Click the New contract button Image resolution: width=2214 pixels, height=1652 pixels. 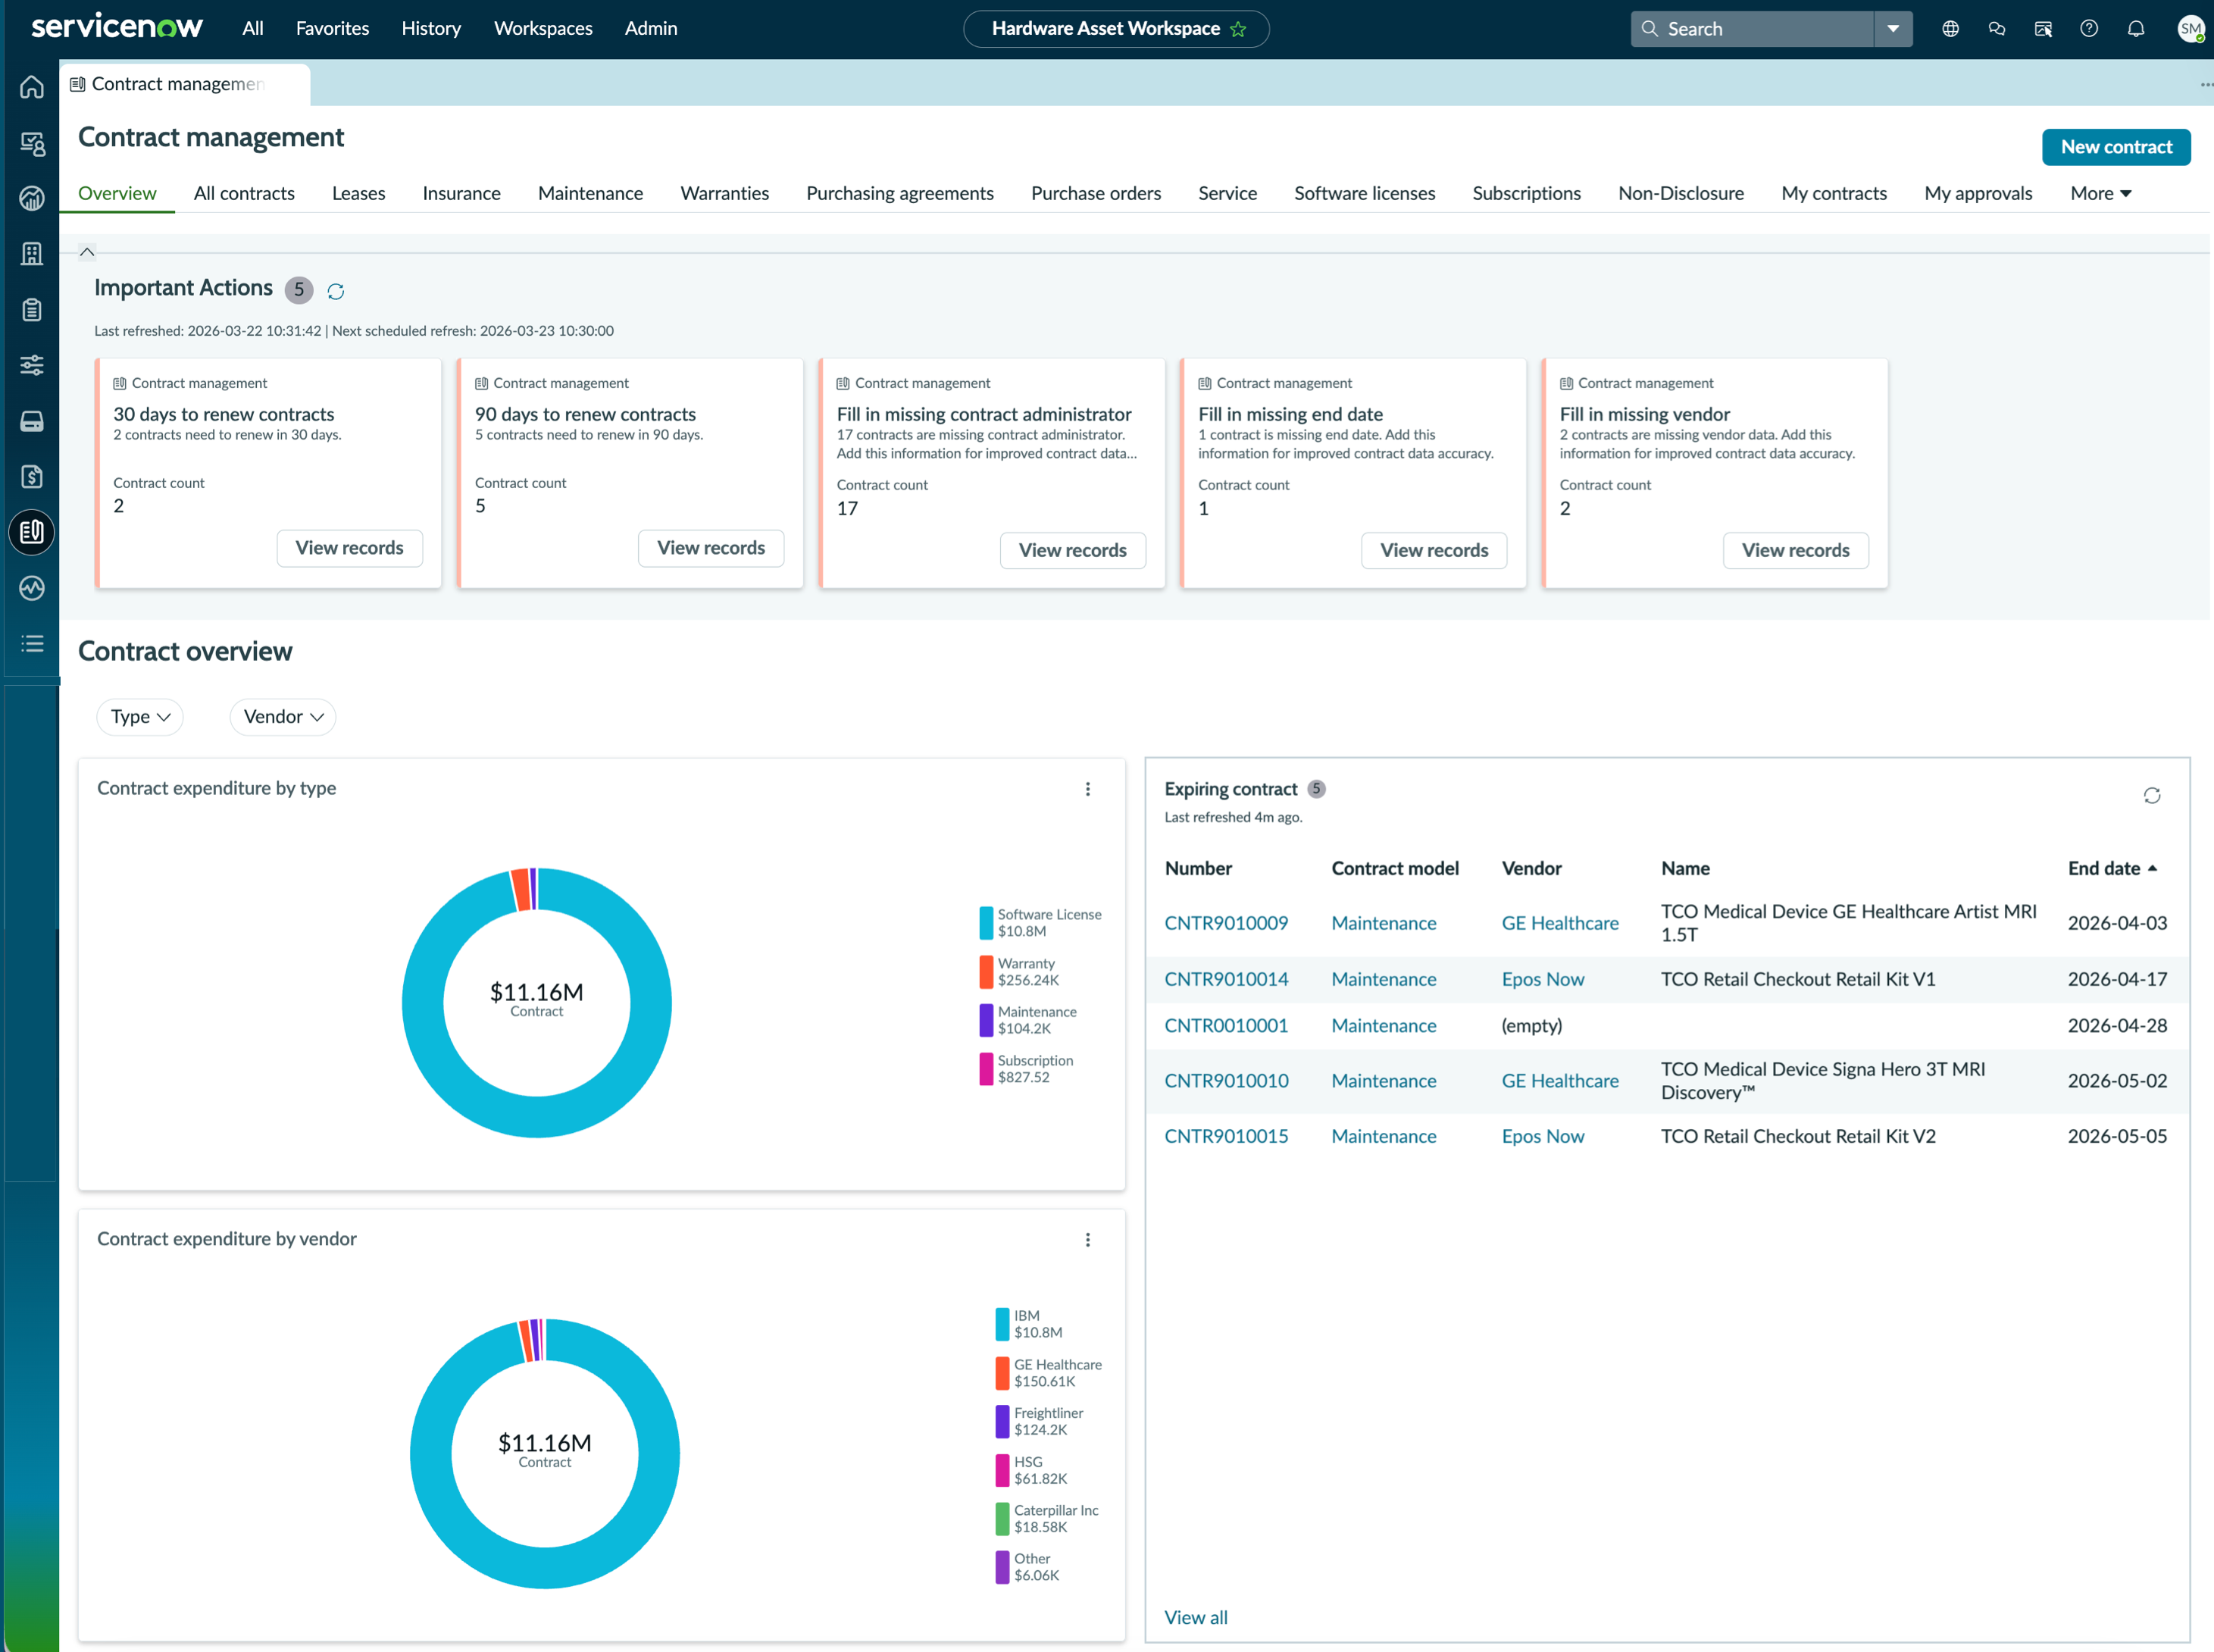coord(2116,147)
